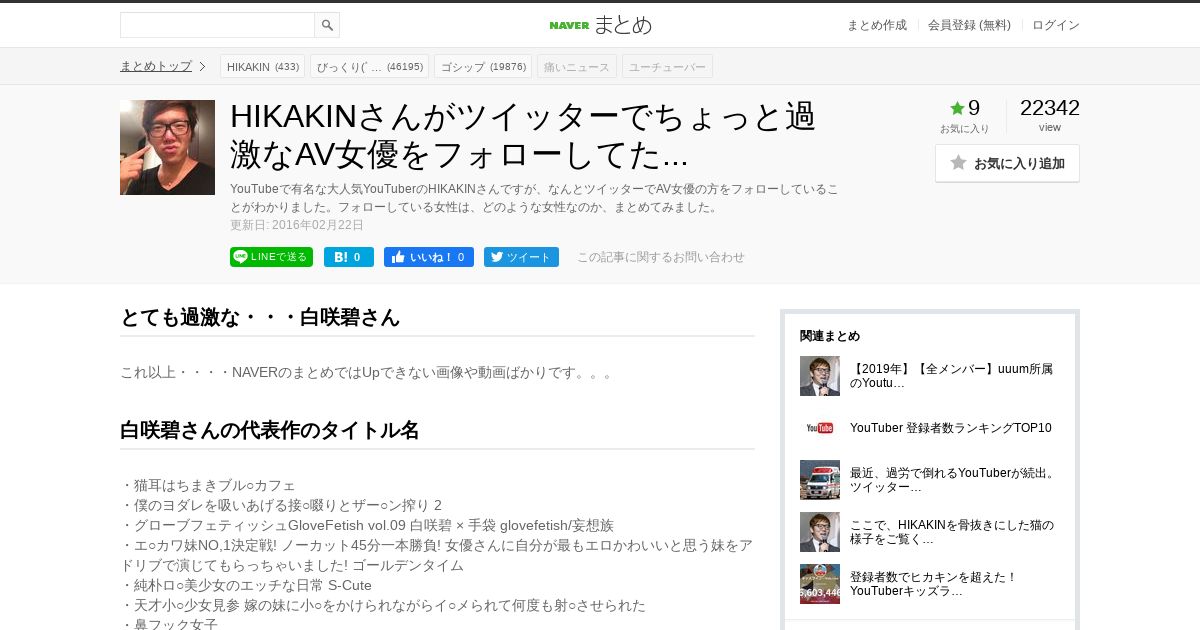Click the line ・鼻フック女子

[x=169, y=624]
